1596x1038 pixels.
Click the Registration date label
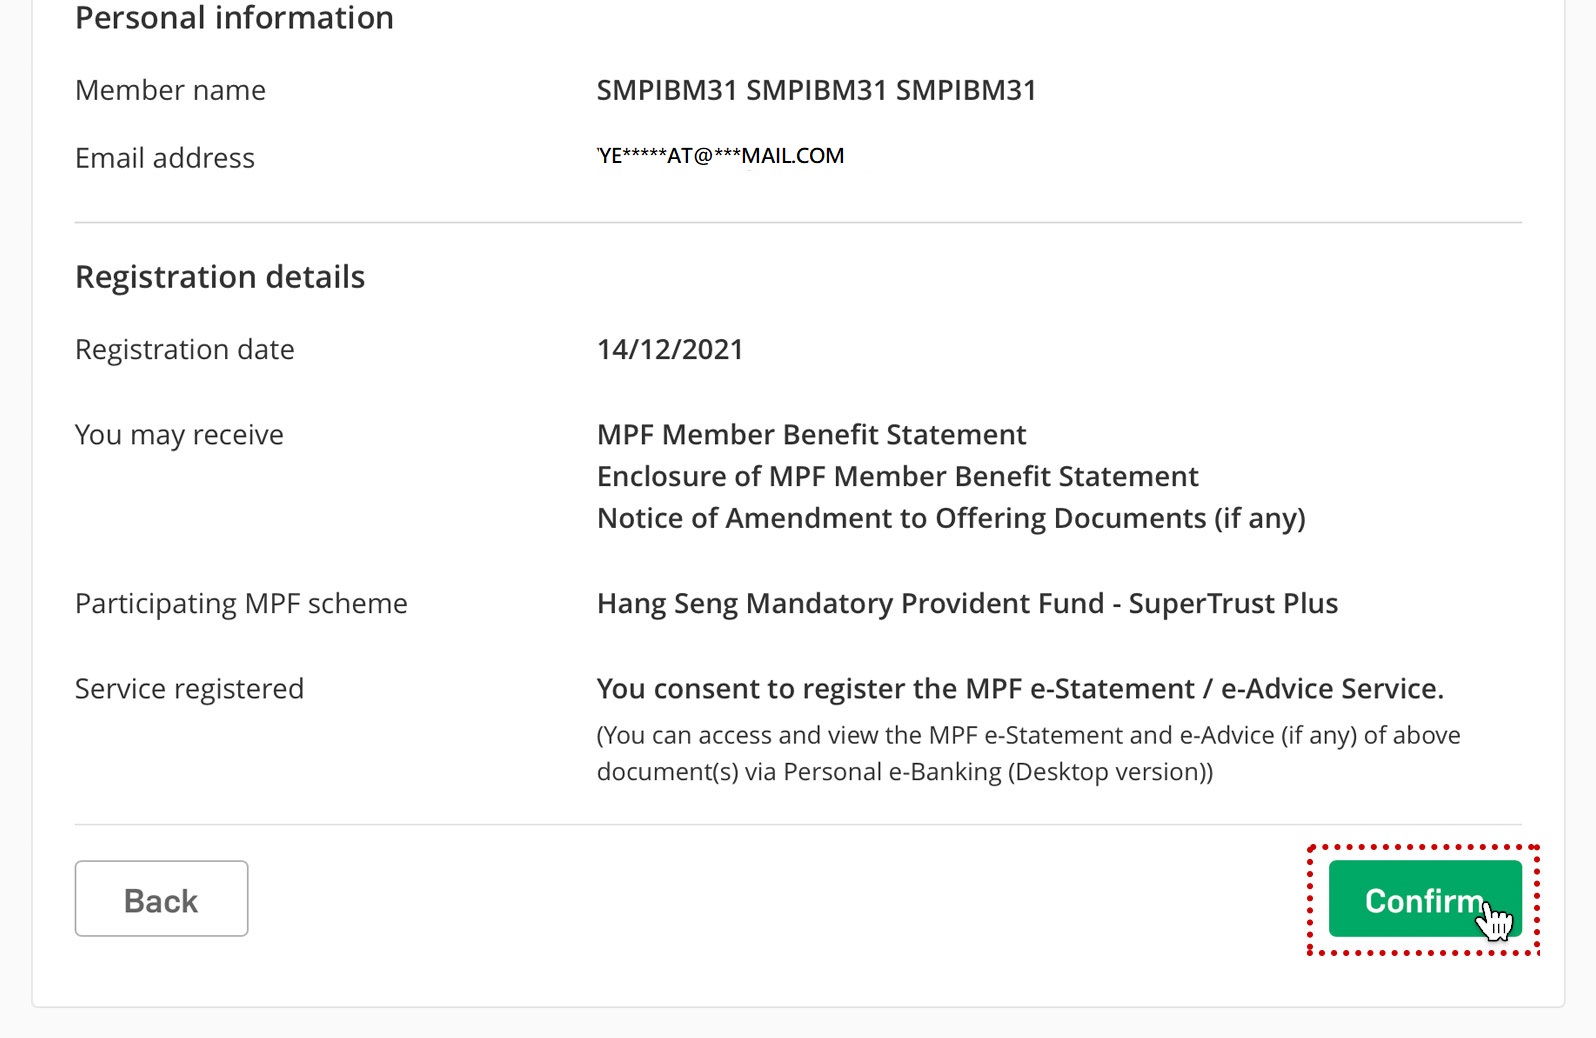click(x=185, y=350)
